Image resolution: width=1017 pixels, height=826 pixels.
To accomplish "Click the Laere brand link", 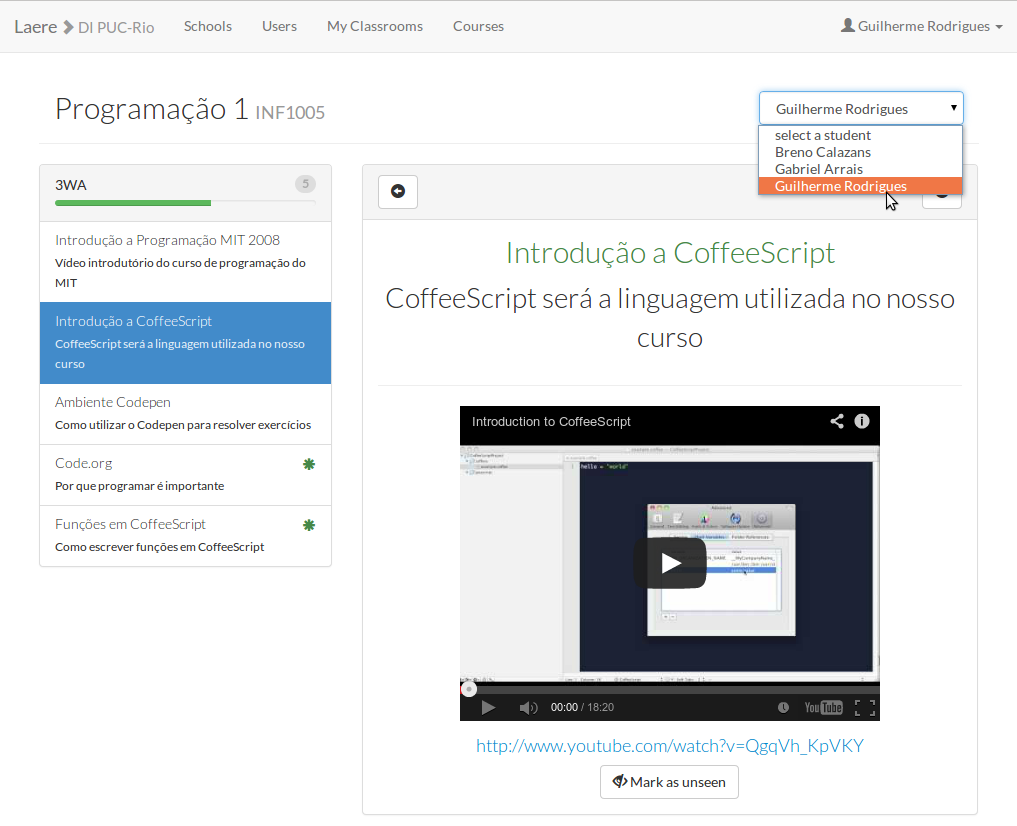I will [x=36, y=27].
